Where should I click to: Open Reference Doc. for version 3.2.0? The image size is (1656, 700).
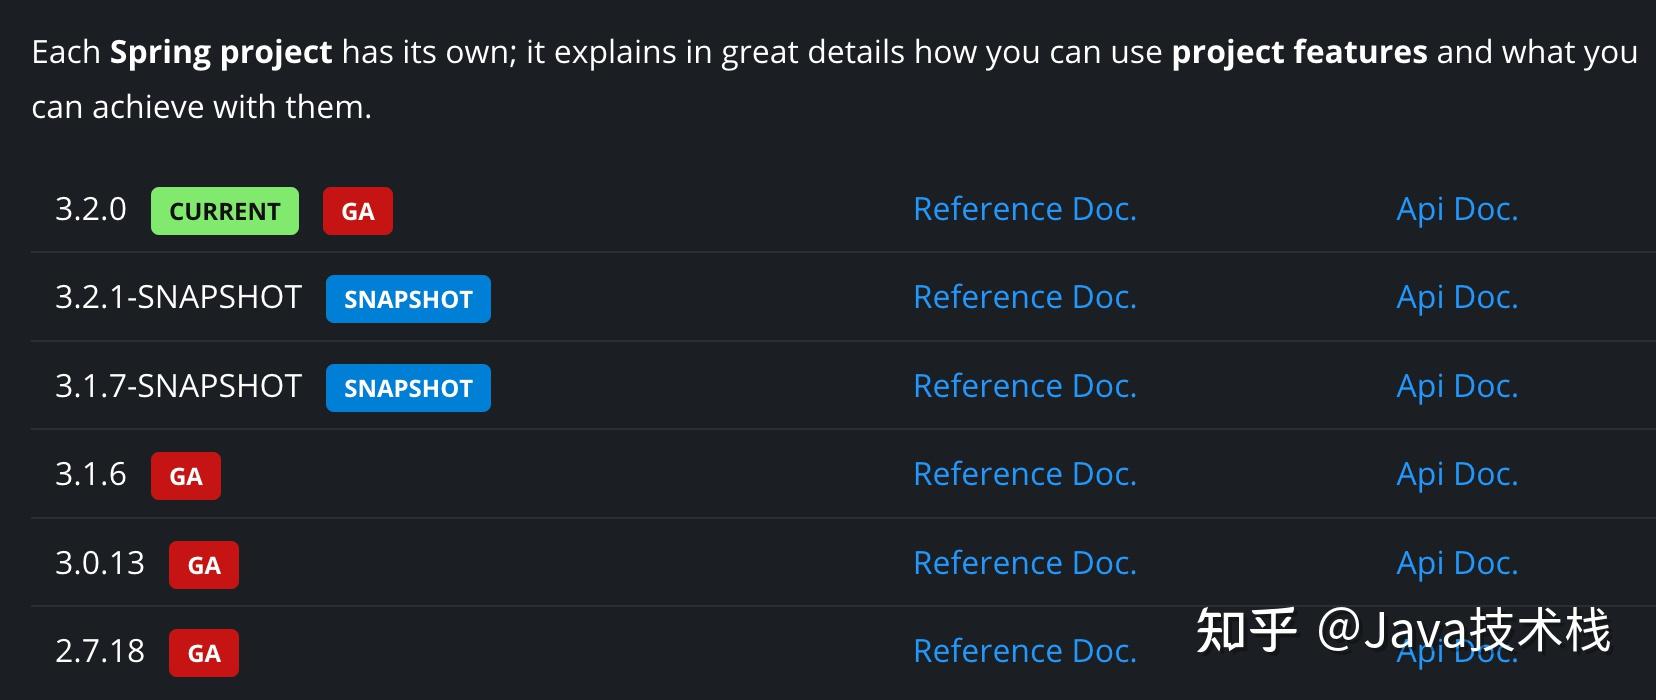(x=1025, y=209)
